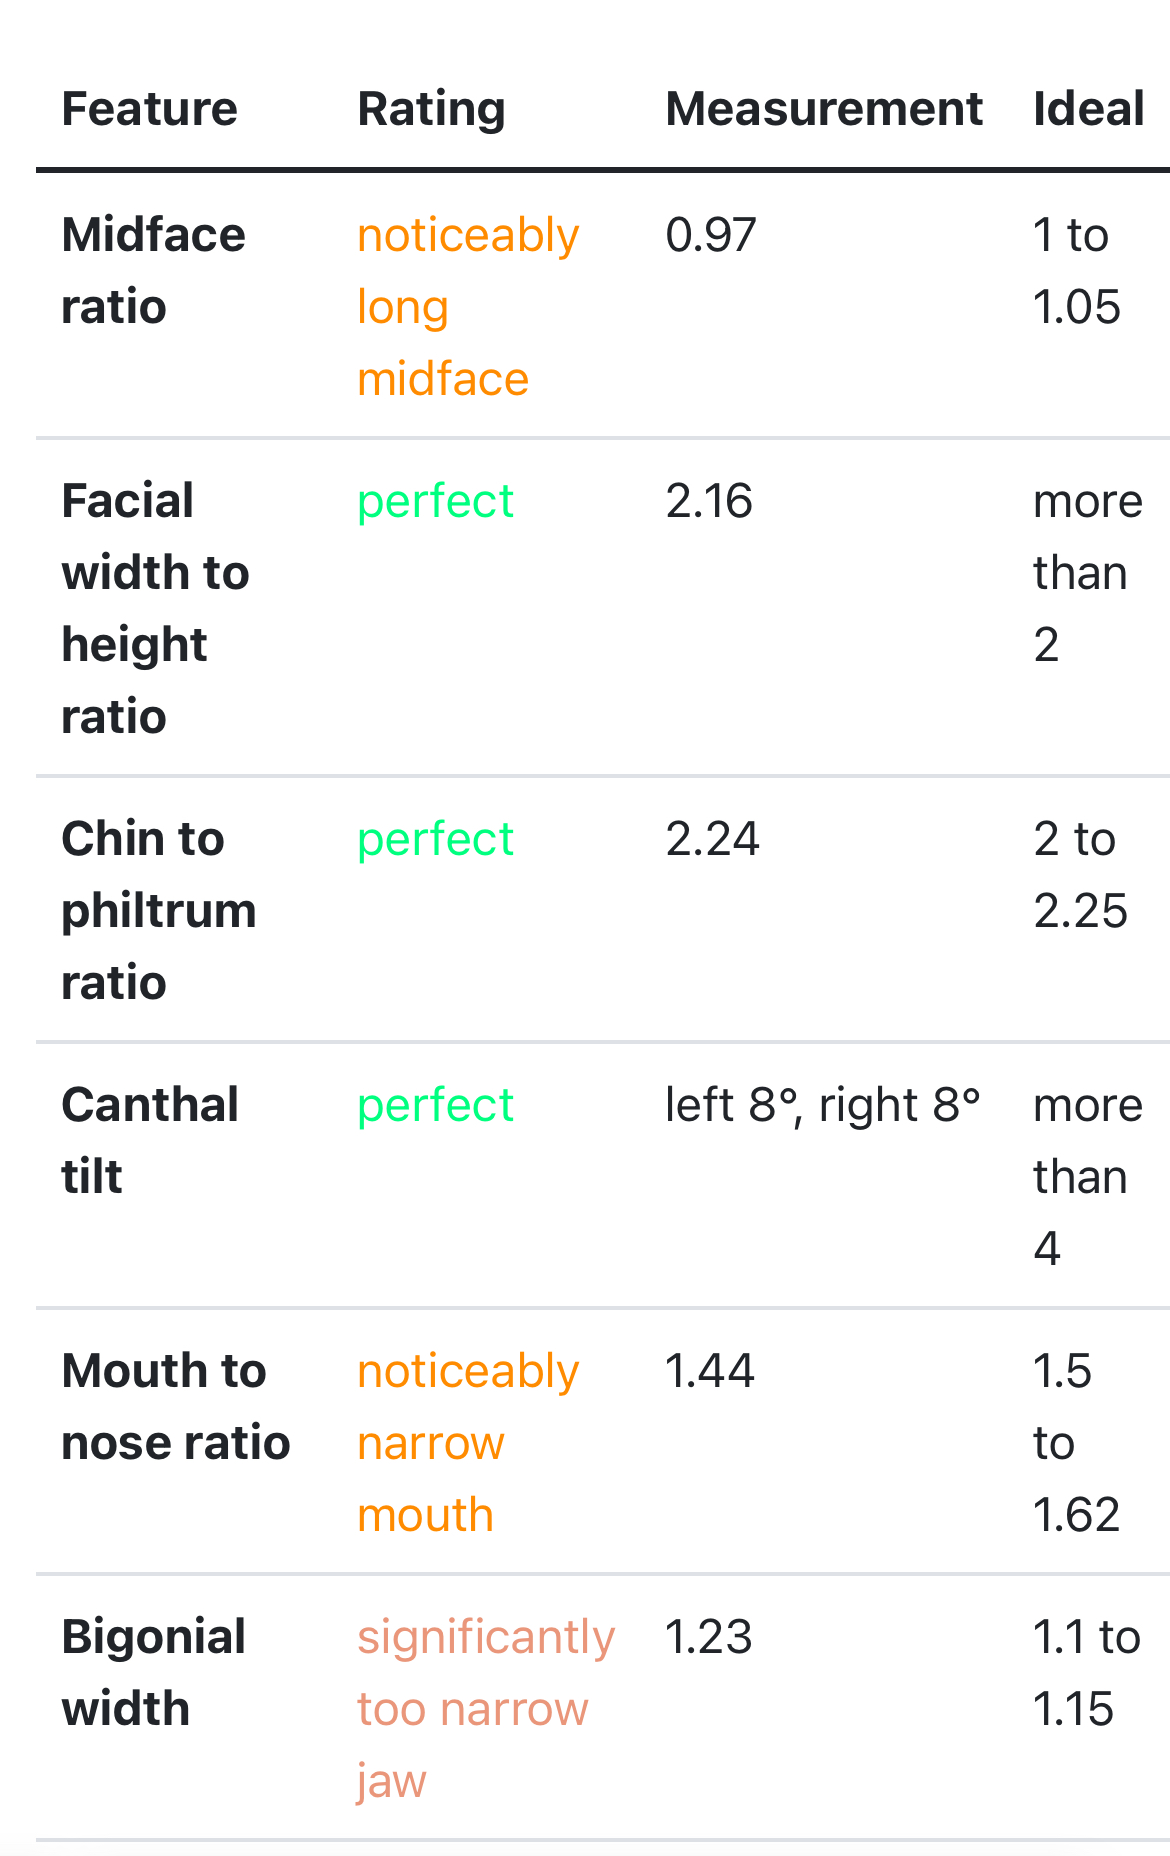Select the Facial width to height ratio label

pos(155,608)
